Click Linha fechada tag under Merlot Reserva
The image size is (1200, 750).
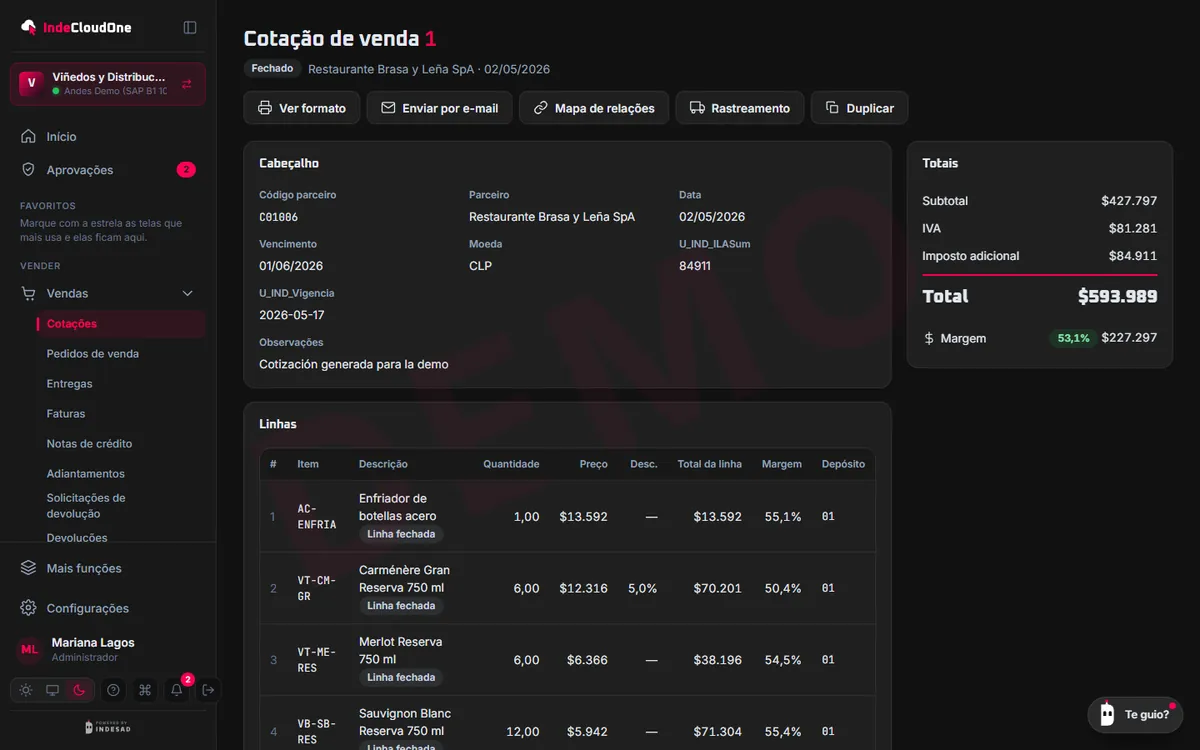coord(401,678)
